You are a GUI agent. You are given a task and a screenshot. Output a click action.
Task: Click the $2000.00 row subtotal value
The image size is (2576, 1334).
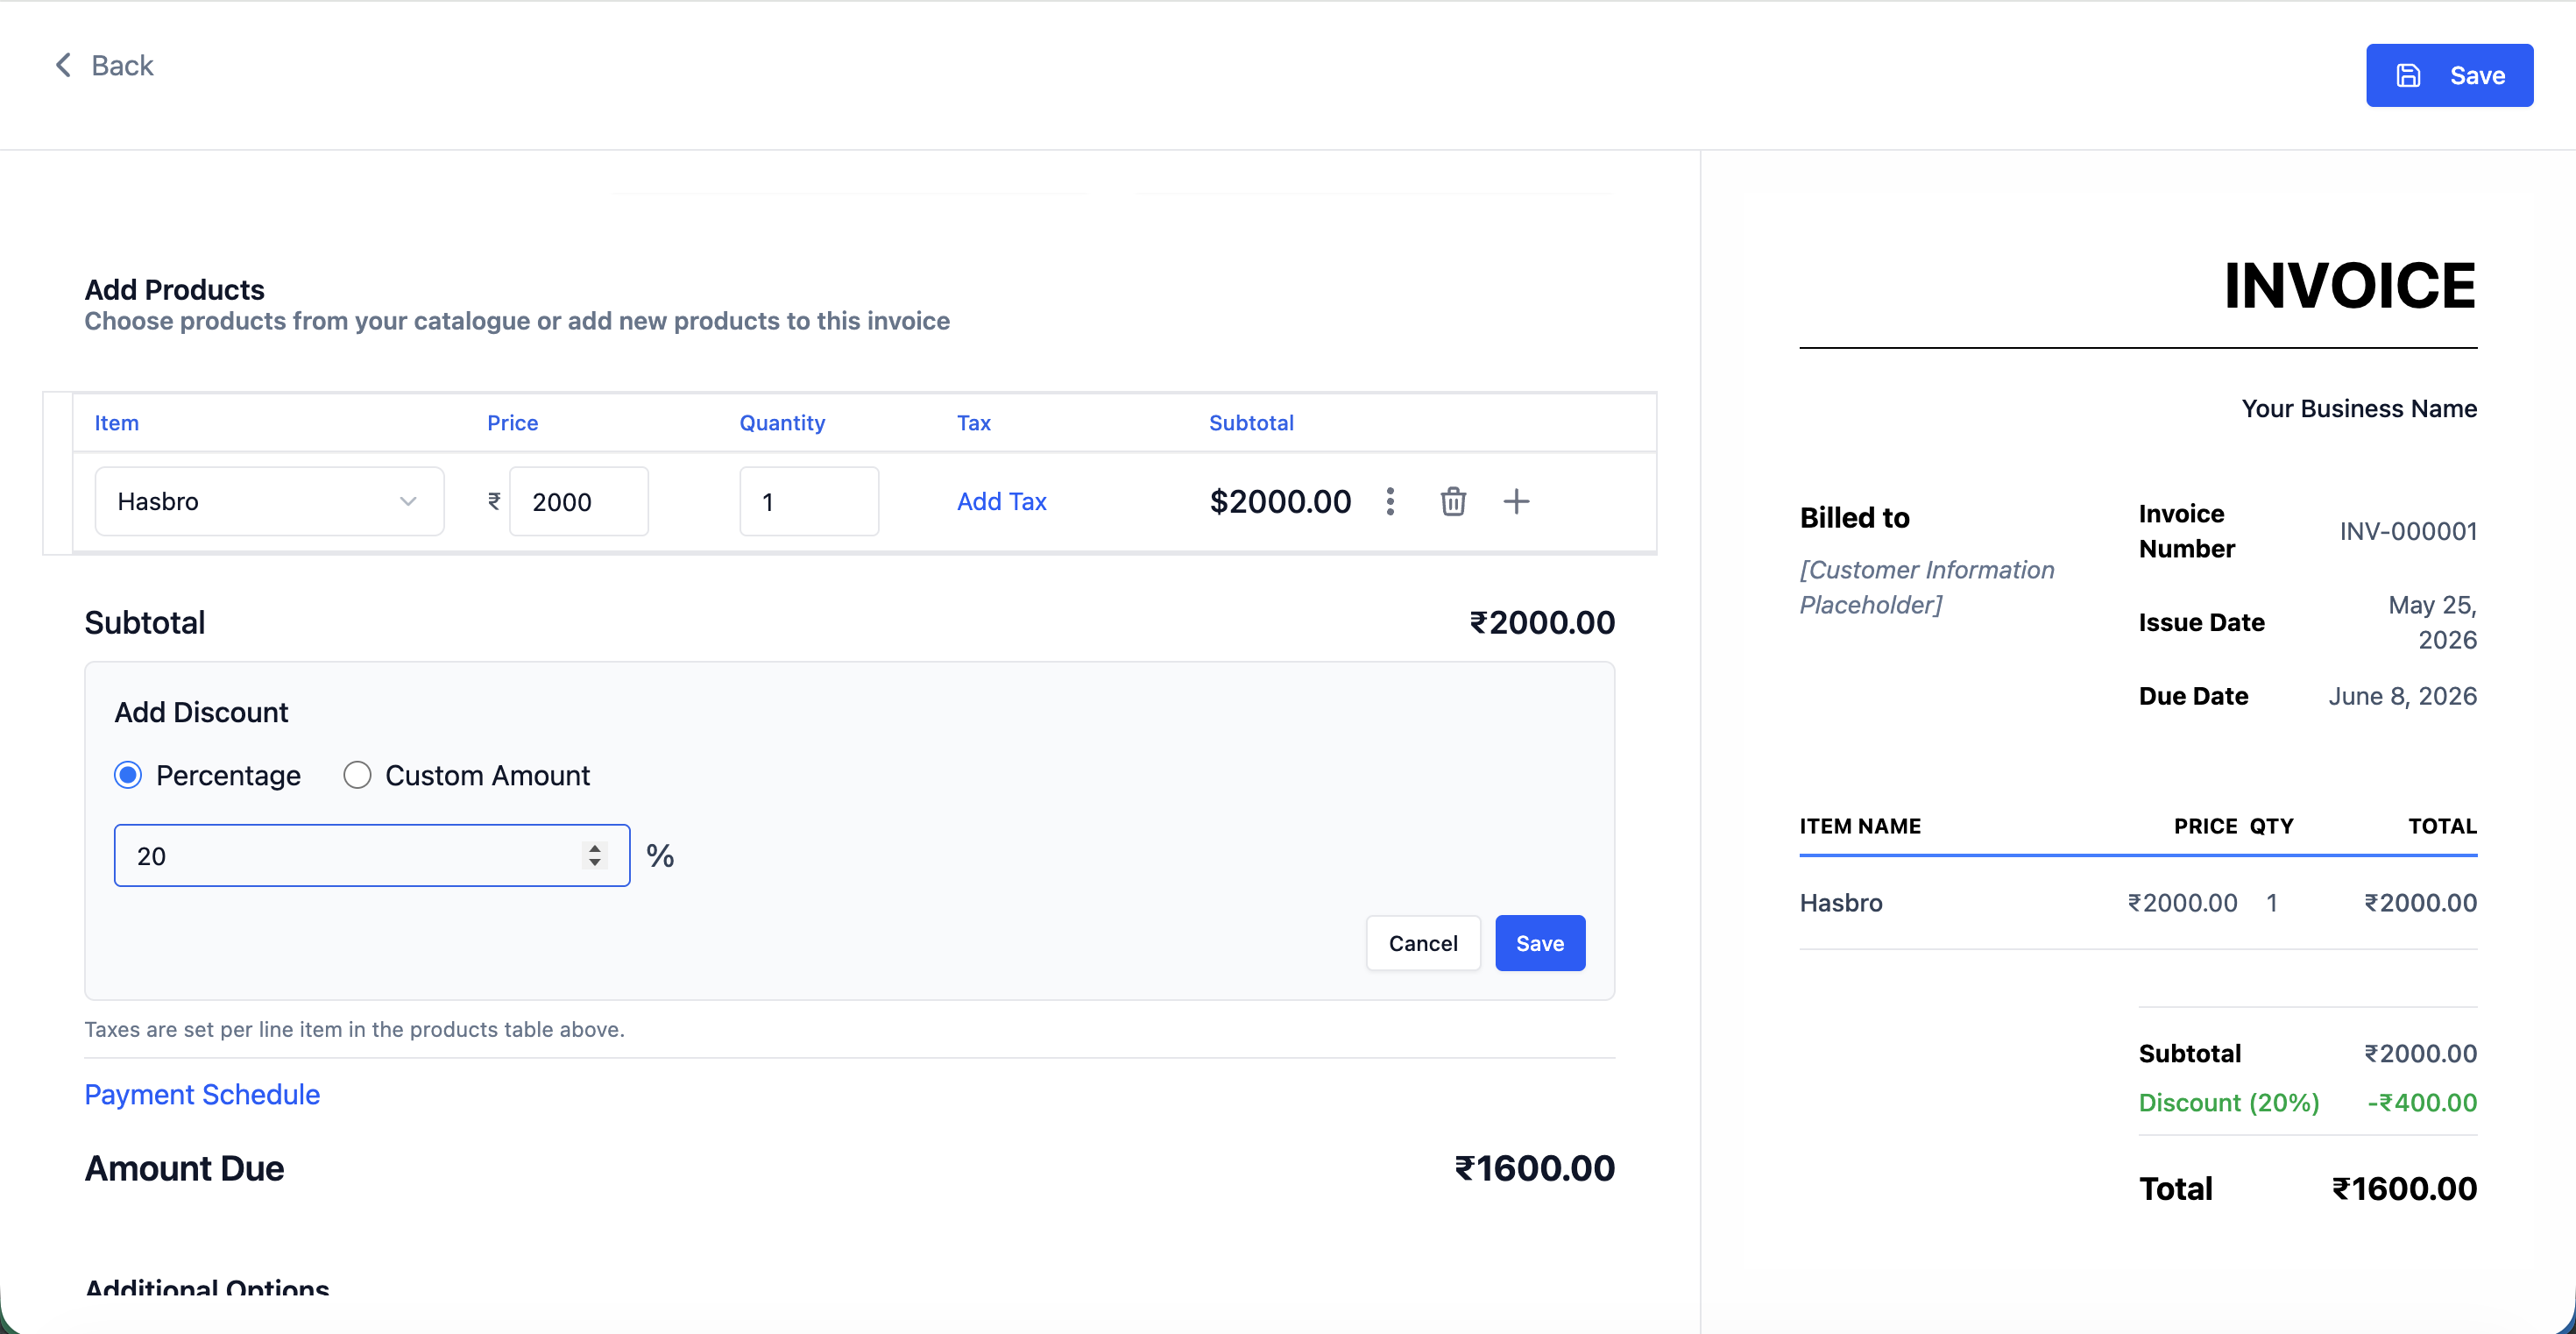(1280, 501)
